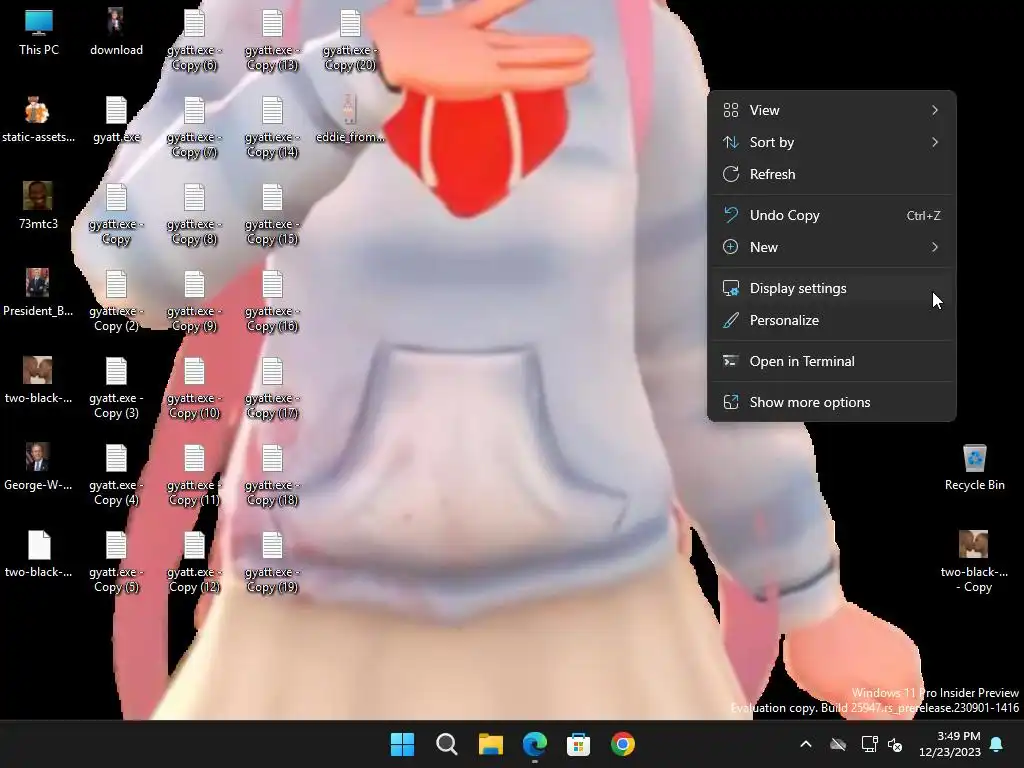This screenshot has height=768, width=1024.
Task: Open the OneDrive tray icon
Action: tap(838, 744)
